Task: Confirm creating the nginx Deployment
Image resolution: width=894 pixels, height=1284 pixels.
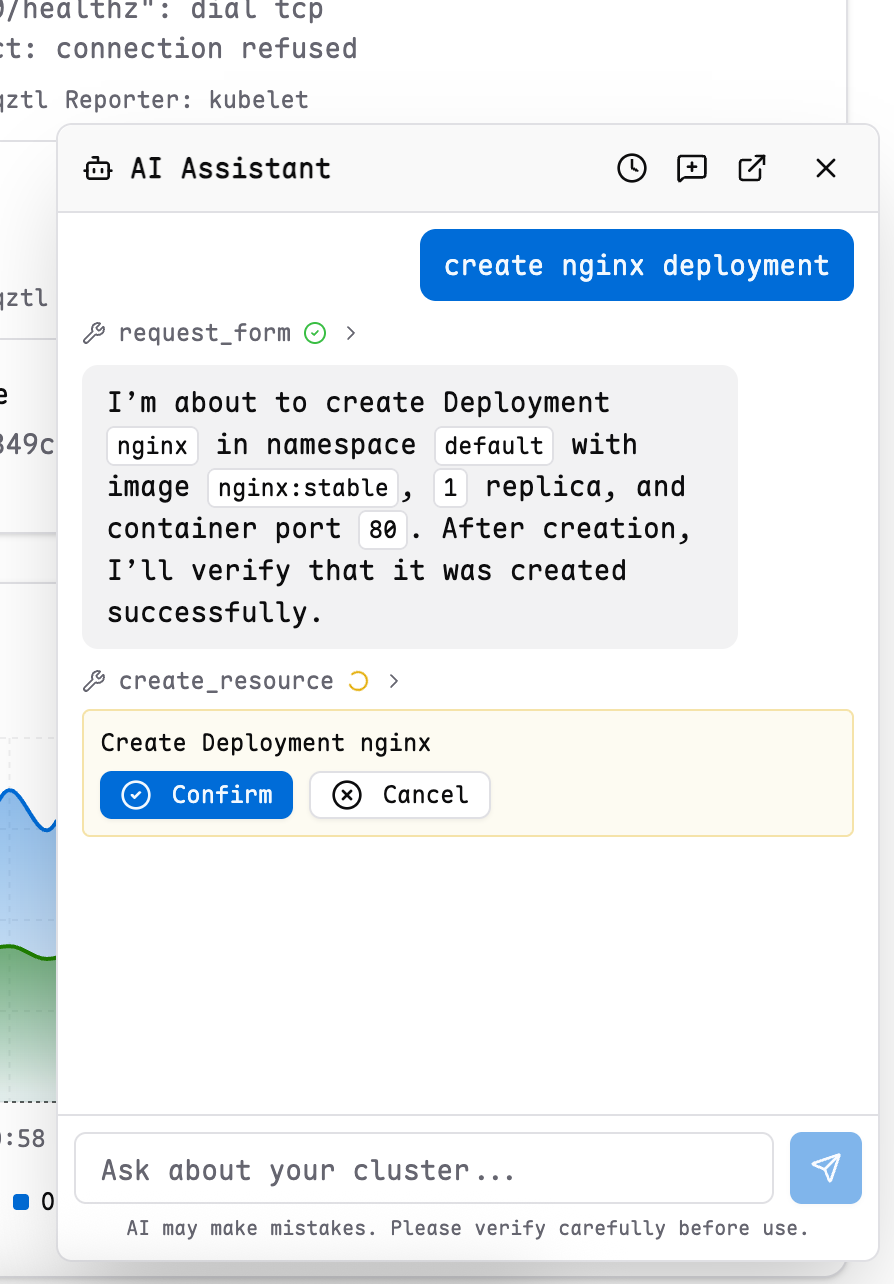Action: coord(196,795)
